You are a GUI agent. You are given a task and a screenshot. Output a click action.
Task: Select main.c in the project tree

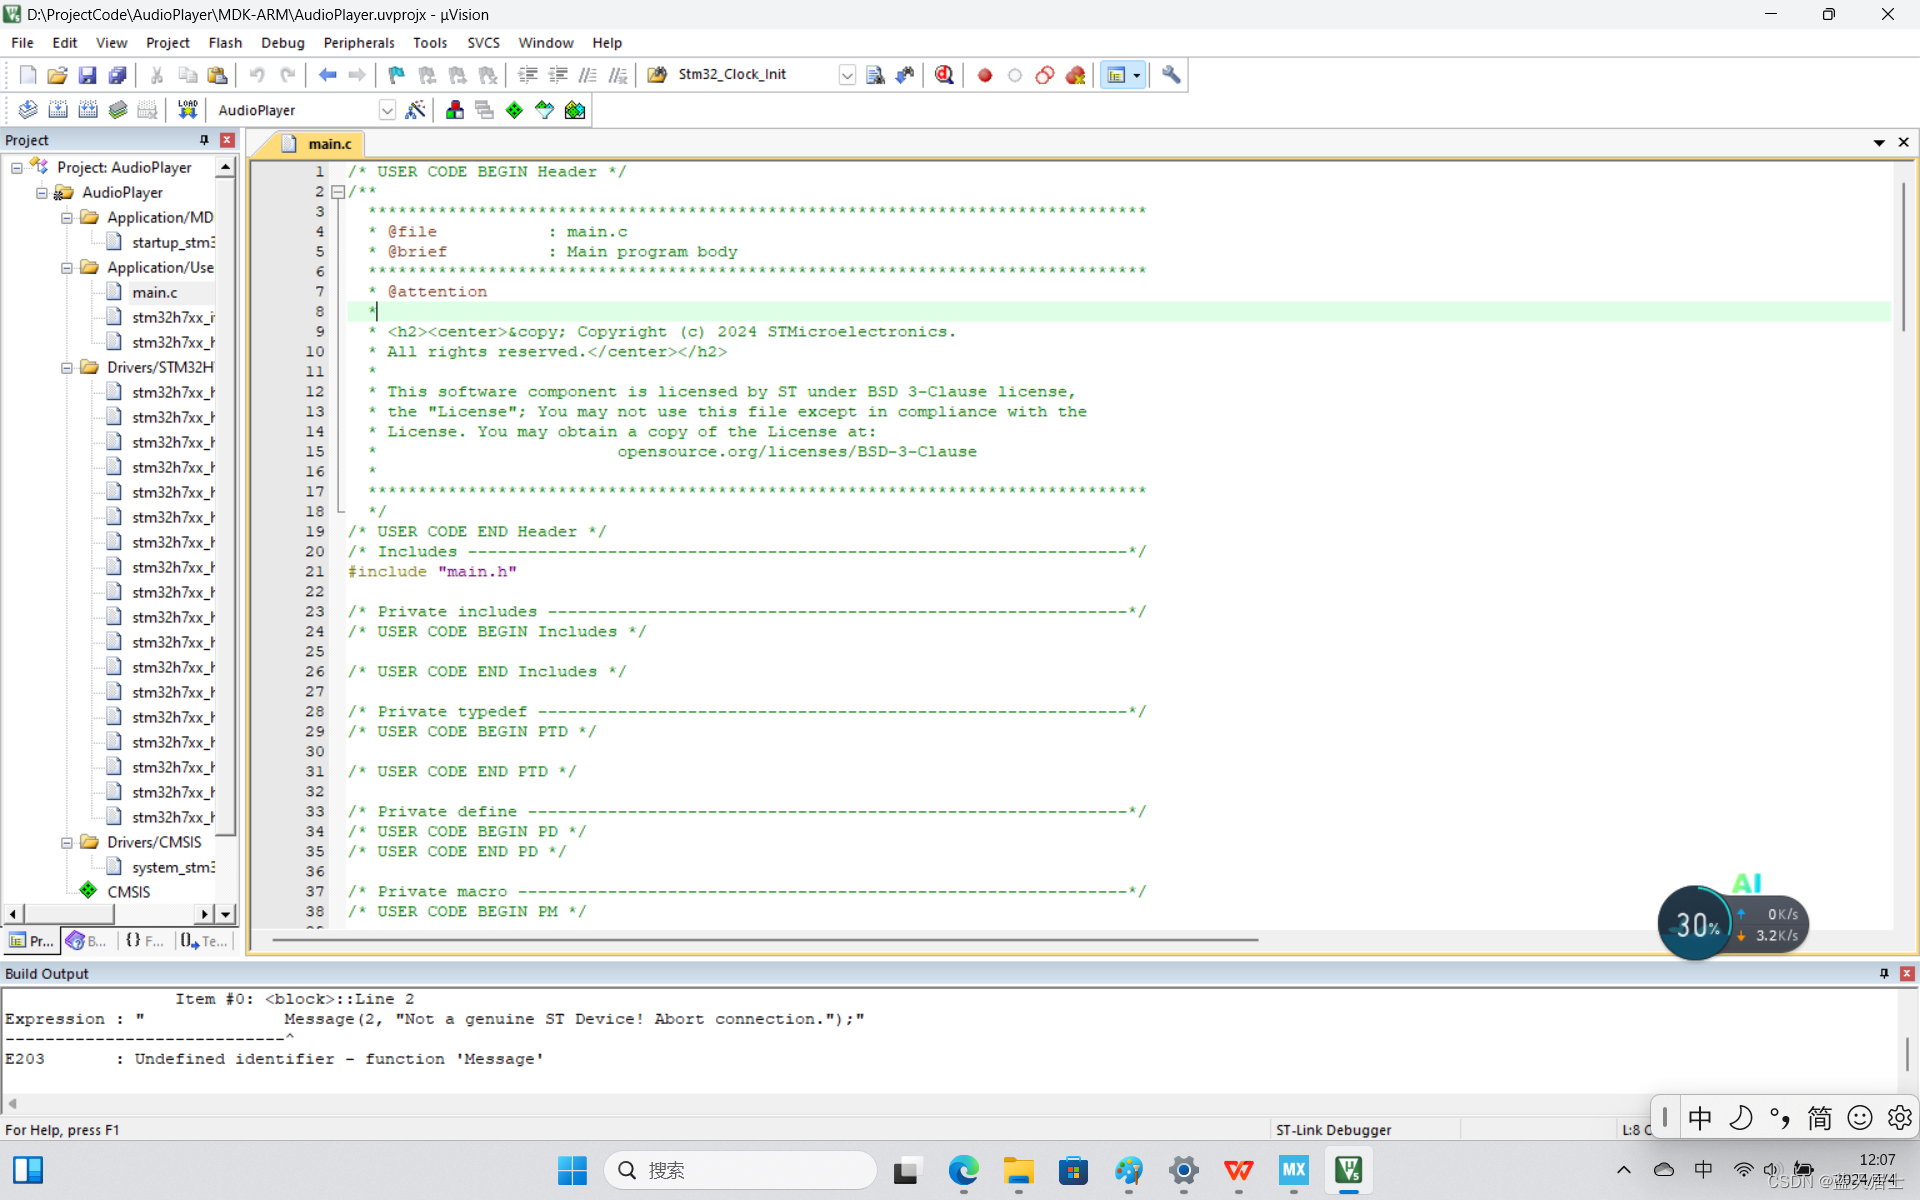click(154, 292)
